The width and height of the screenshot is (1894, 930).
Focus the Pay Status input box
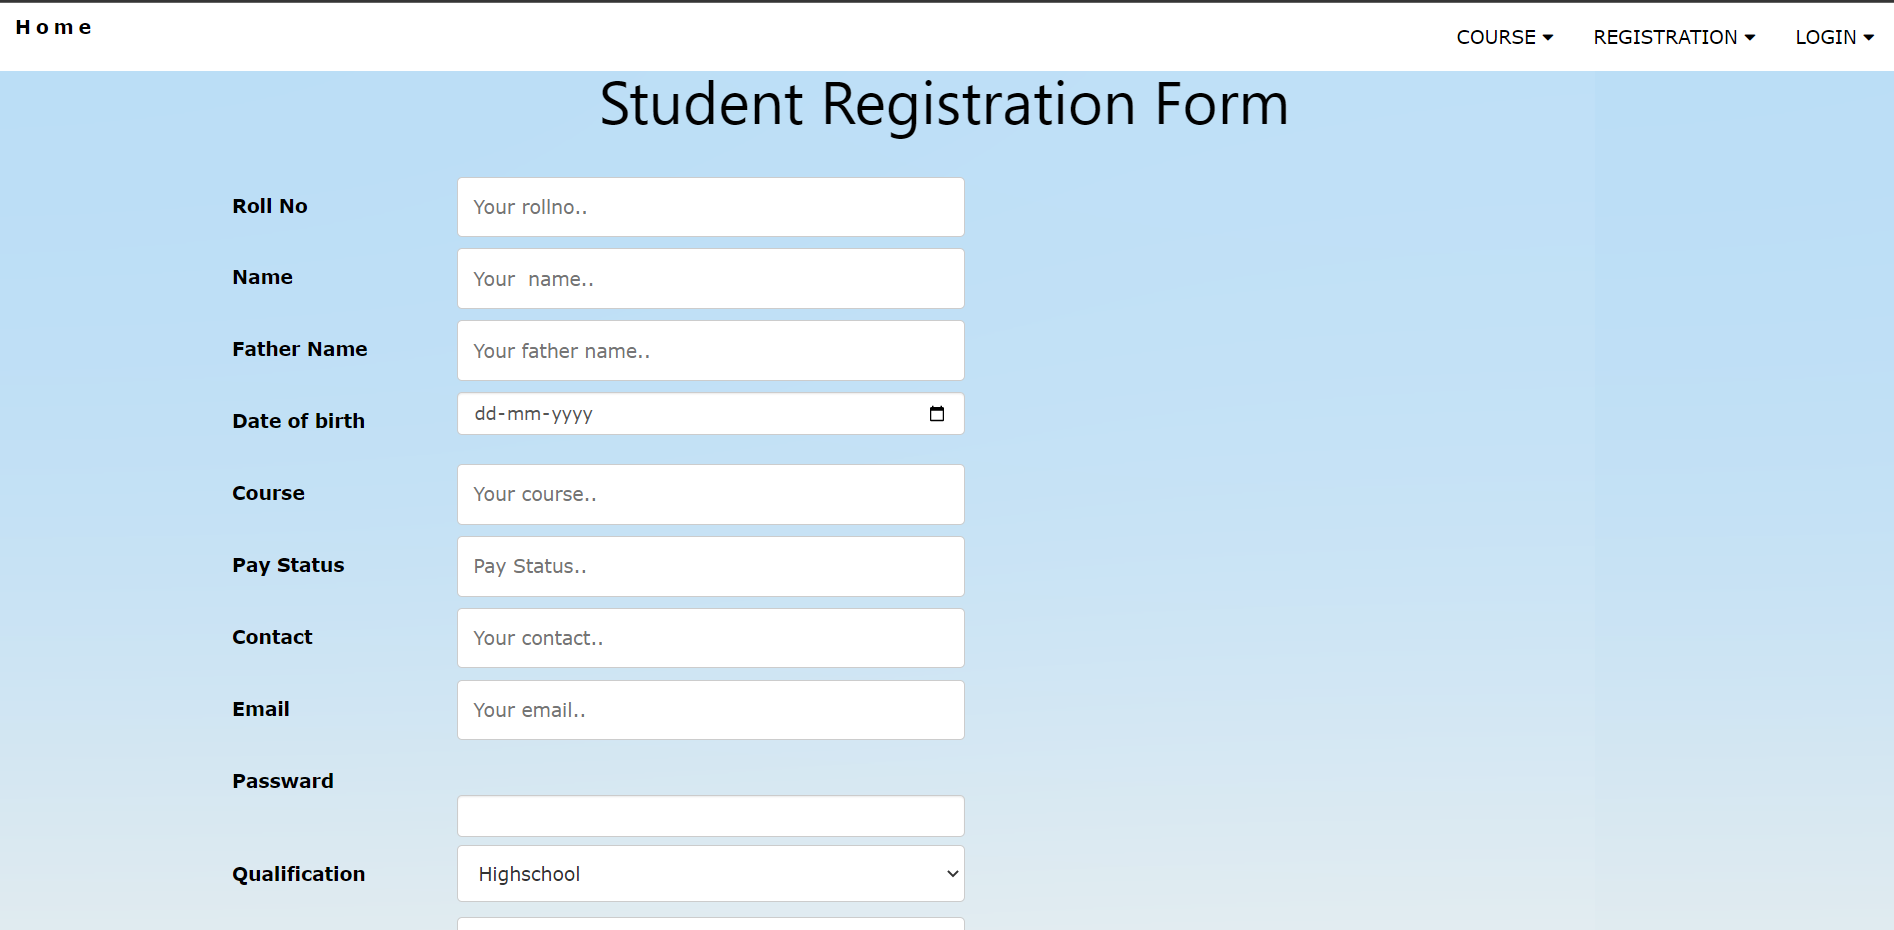point(710,566)
